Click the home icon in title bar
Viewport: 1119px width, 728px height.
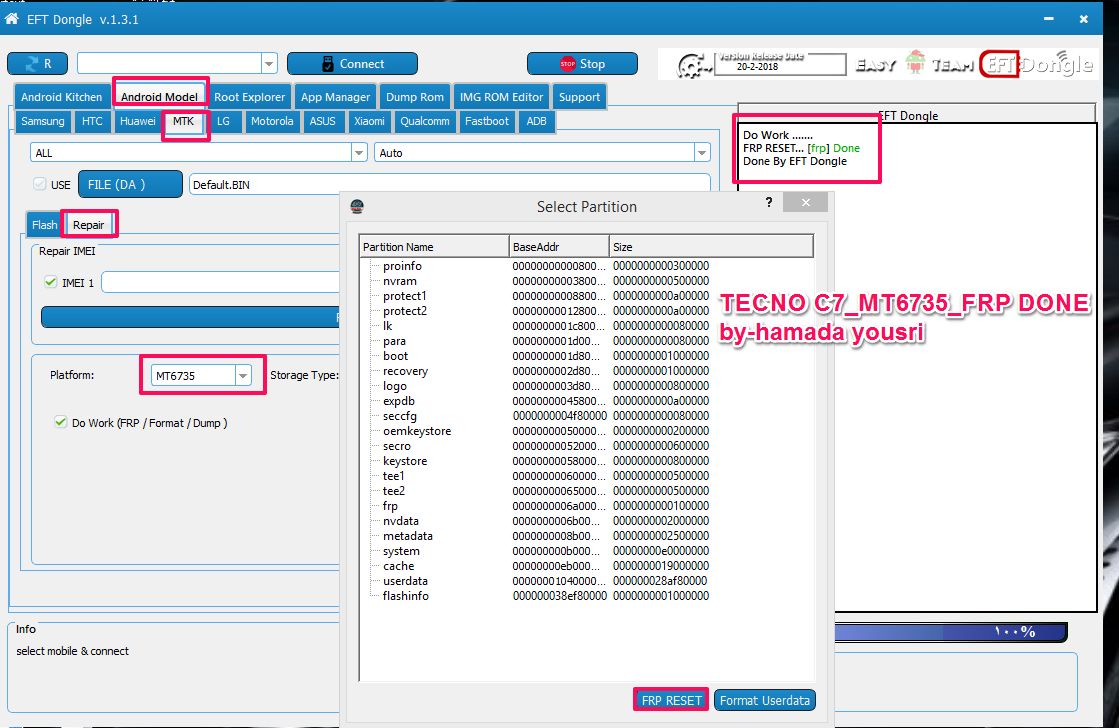11,19
